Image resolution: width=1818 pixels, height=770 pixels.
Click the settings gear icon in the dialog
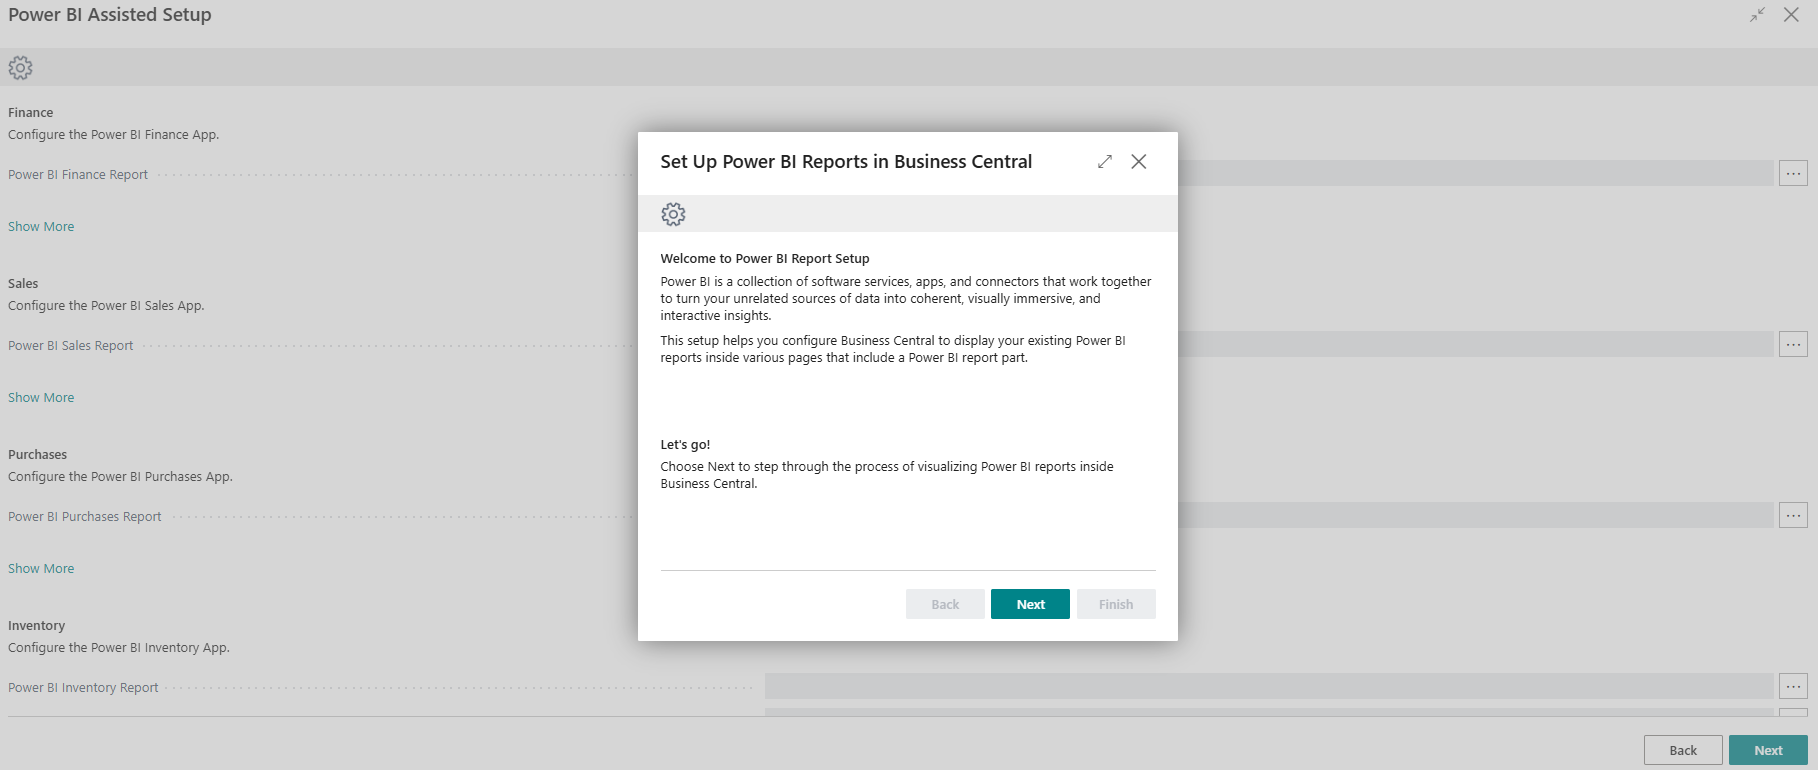(673, 214)
